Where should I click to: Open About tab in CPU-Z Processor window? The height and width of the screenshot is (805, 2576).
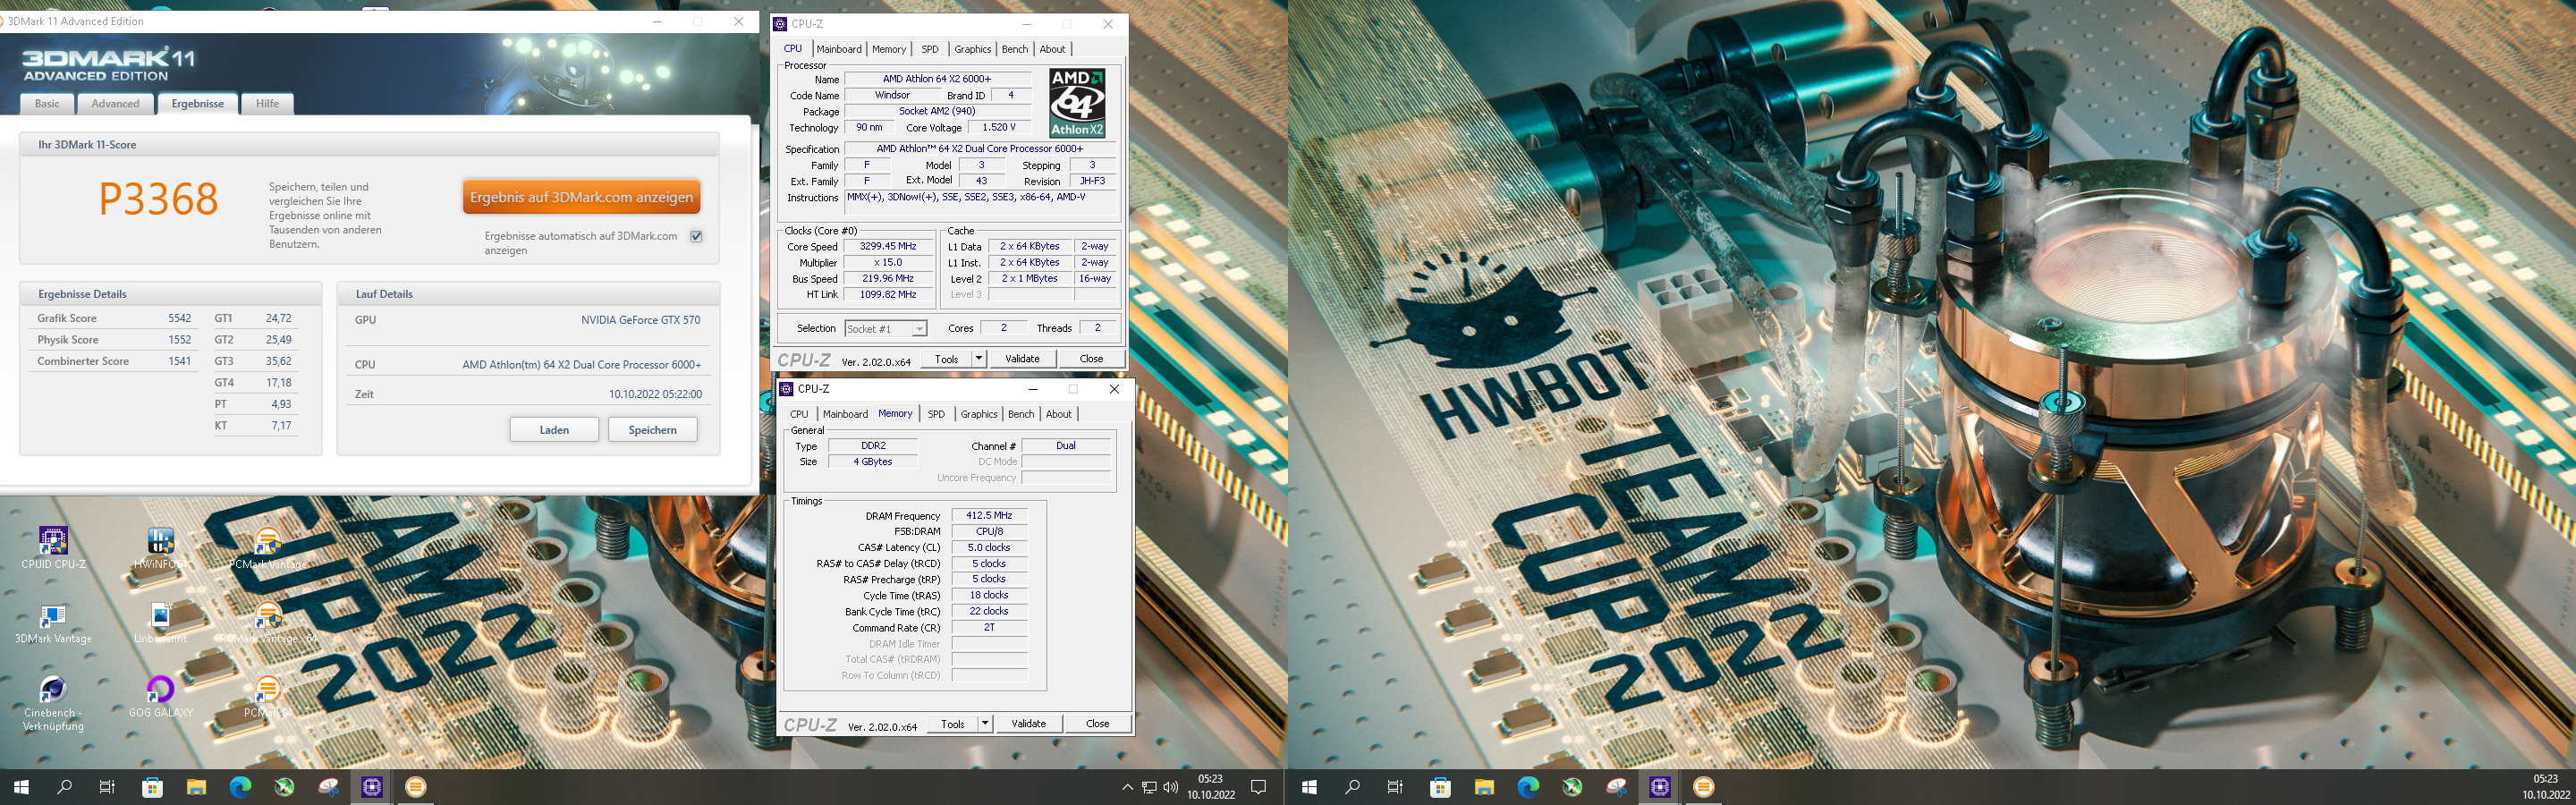coord(1052,49)
